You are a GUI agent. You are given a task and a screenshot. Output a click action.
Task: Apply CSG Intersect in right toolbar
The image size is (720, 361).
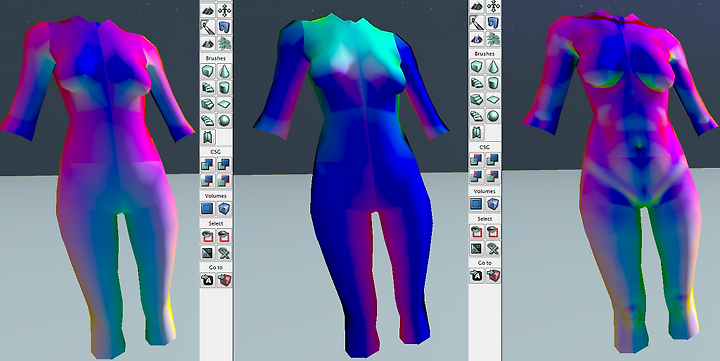point(477,176)
